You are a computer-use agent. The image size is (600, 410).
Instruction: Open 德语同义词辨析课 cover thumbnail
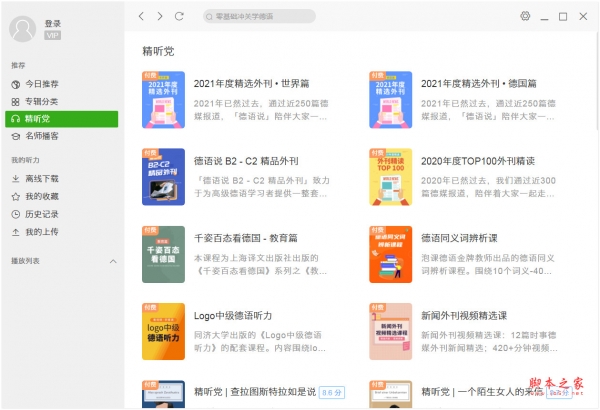(x=390, y=254)
